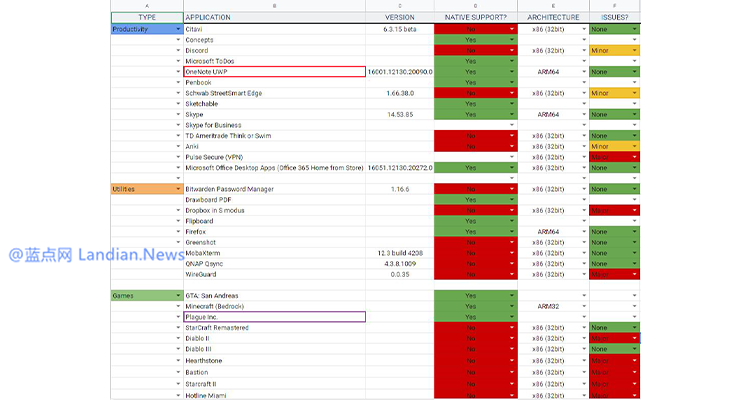Select the Drawboard PDF cell

[274, 200]
